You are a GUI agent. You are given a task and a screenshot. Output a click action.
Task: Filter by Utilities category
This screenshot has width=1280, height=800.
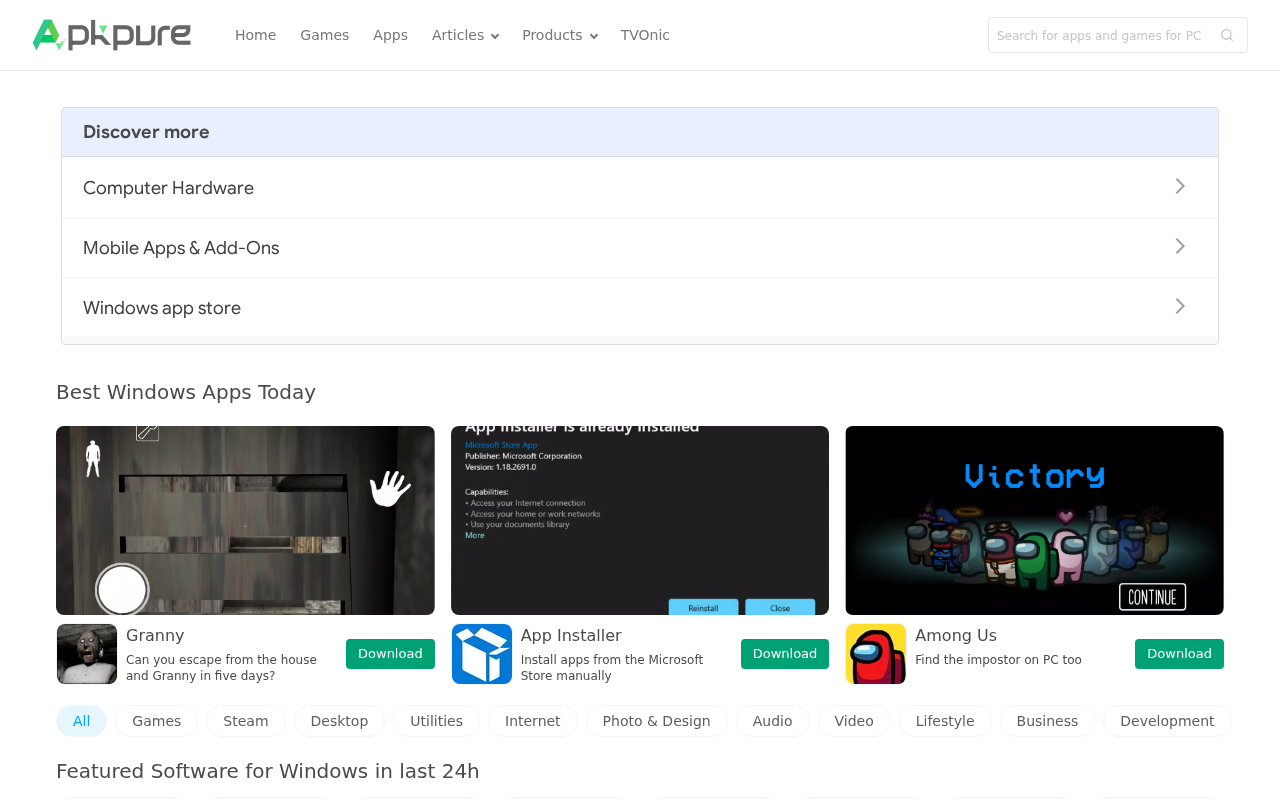pyautogui.click(x=436, y=721)
